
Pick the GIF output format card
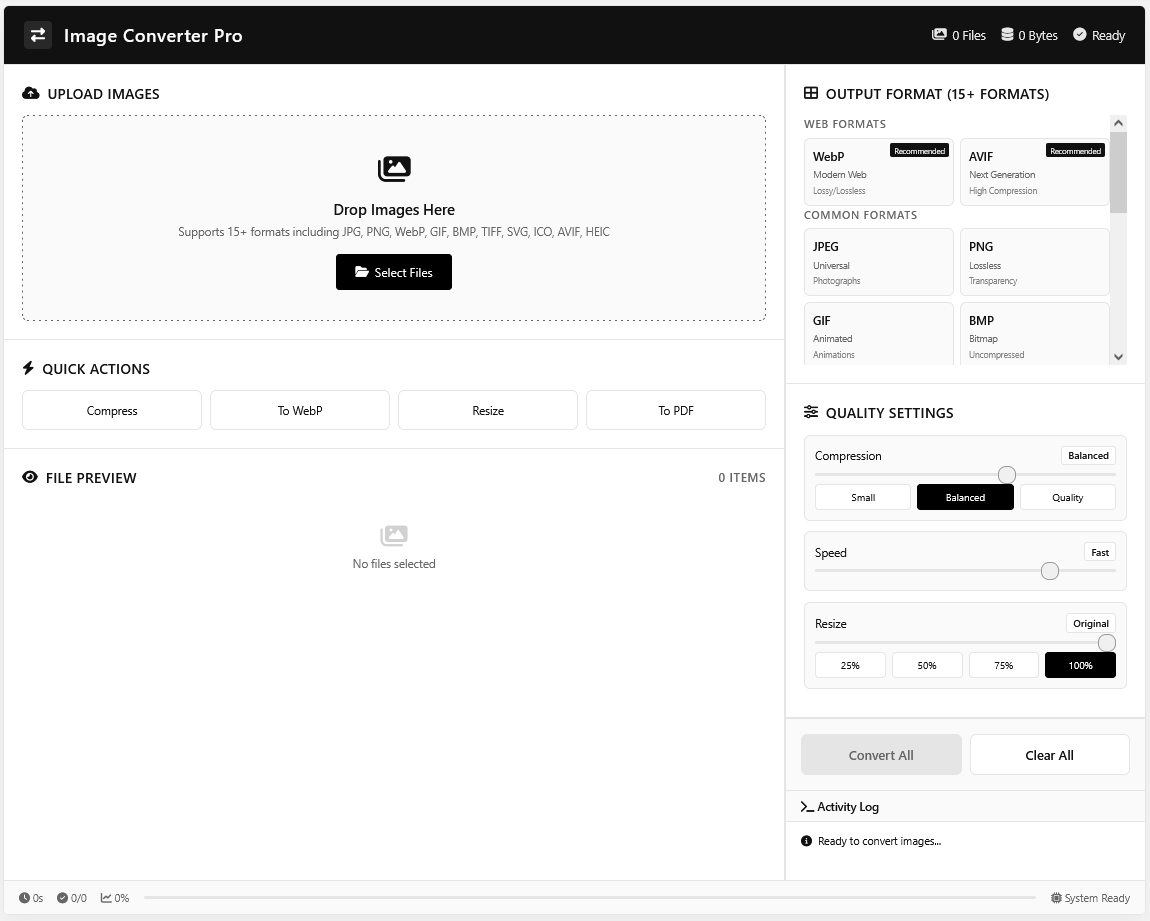coord(879,334)
